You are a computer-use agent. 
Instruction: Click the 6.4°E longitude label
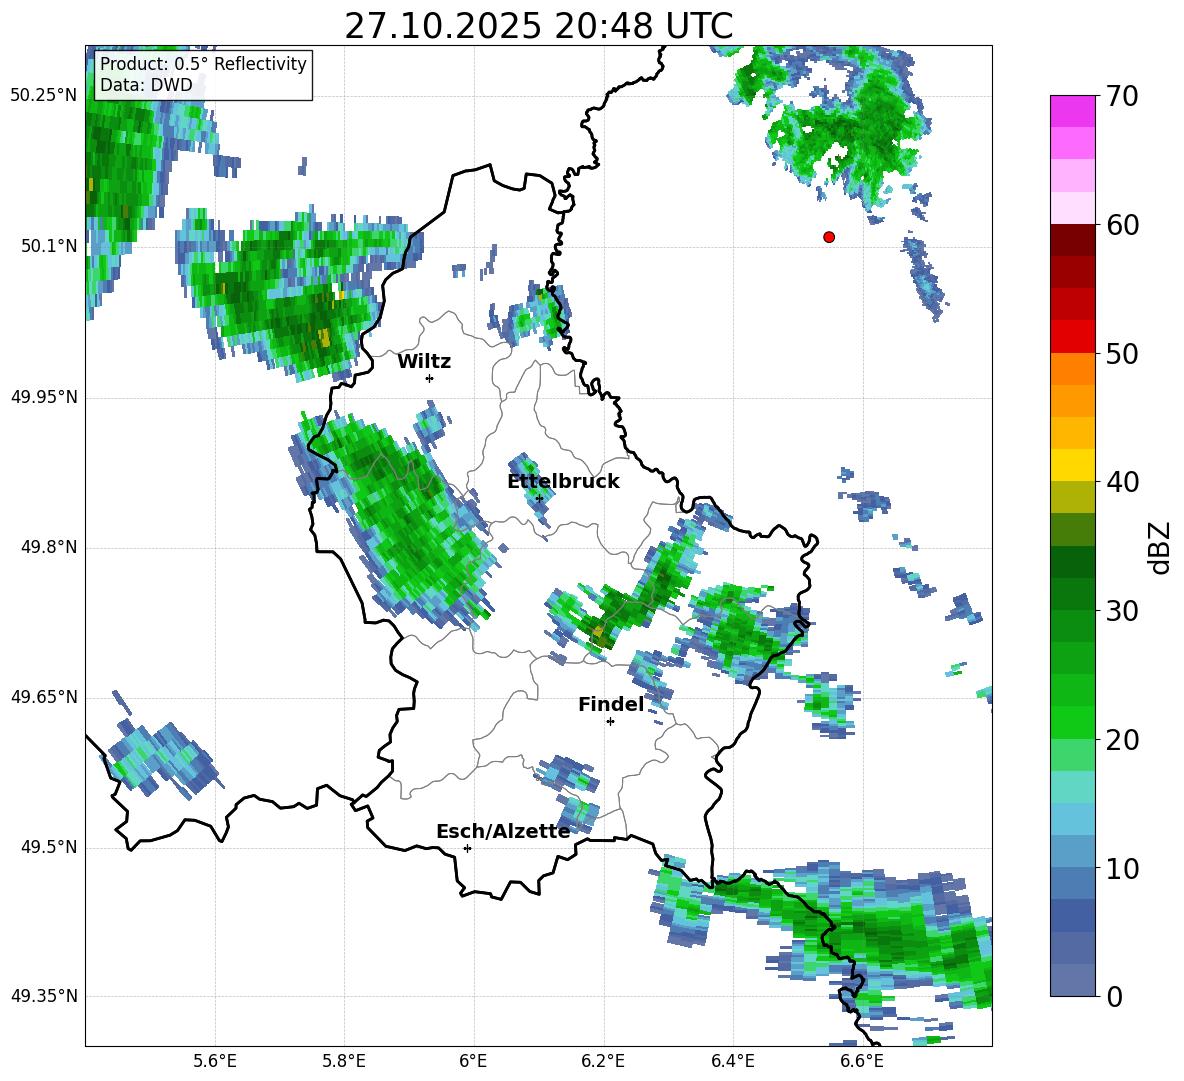pos(732,1061)
